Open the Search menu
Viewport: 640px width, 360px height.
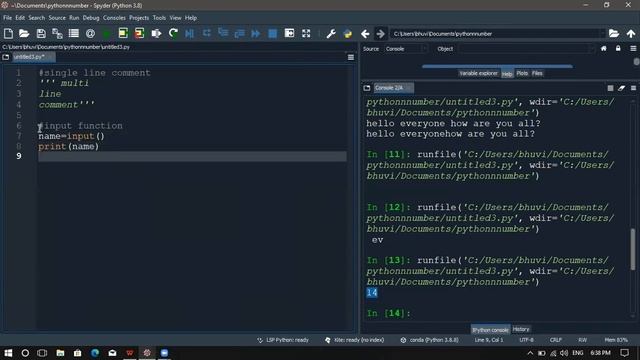[x=36, y=18]
